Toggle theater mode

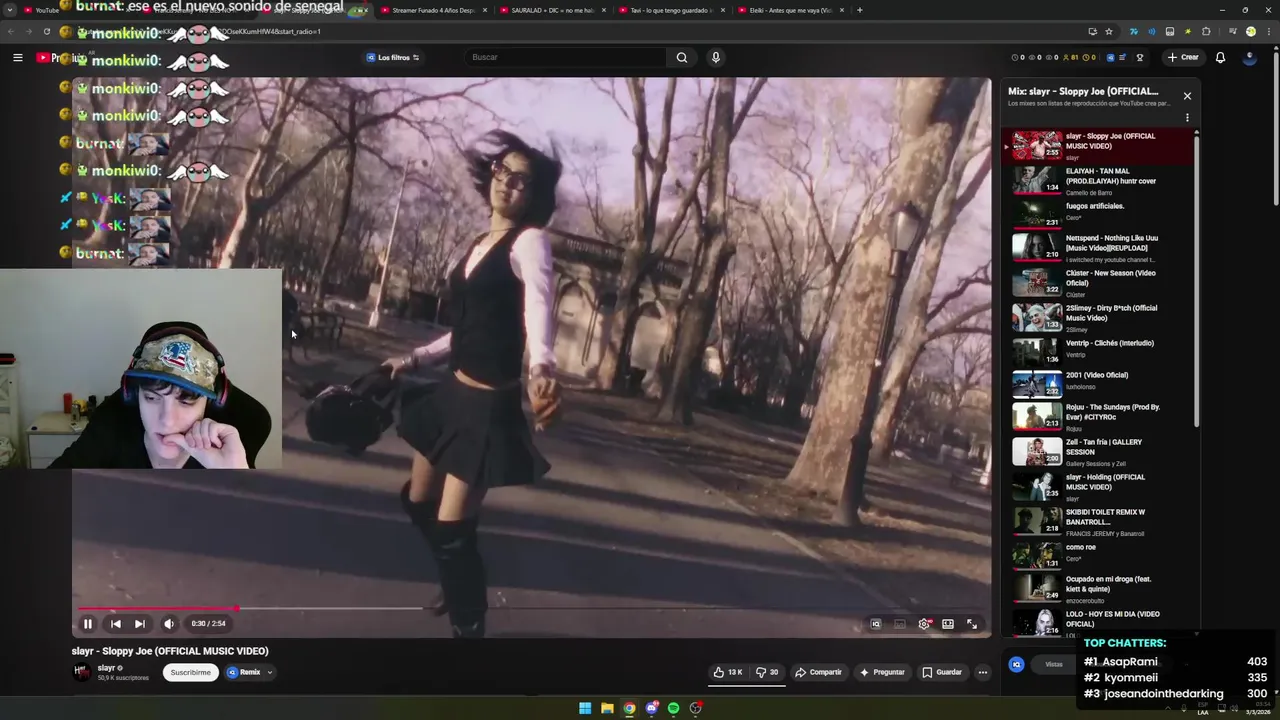coord(948,623)
